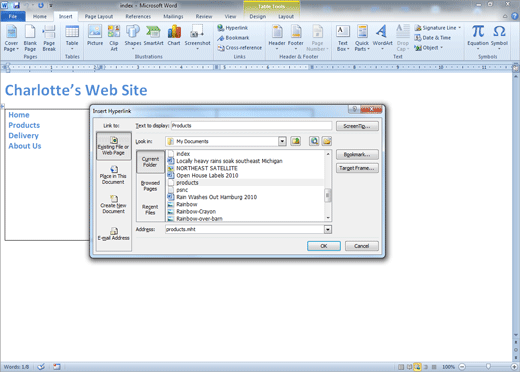Open Quick Parts menu

pyautogui.click(x=362, y=38)
